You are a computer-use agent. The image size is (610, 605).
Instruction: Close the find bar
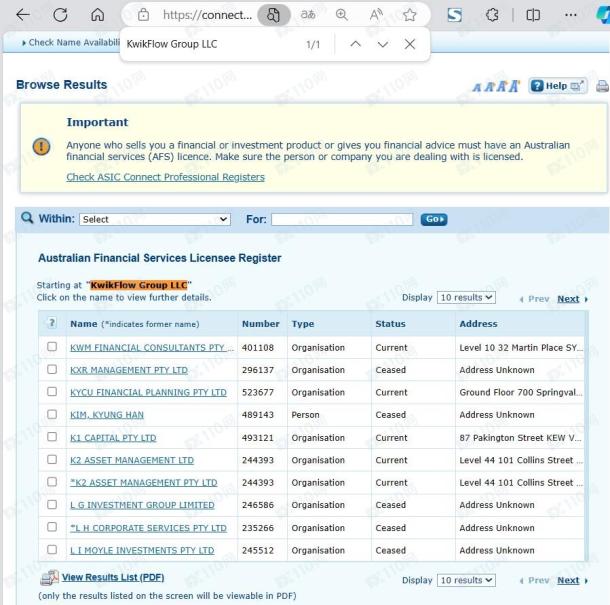click(x=410, y=44)
